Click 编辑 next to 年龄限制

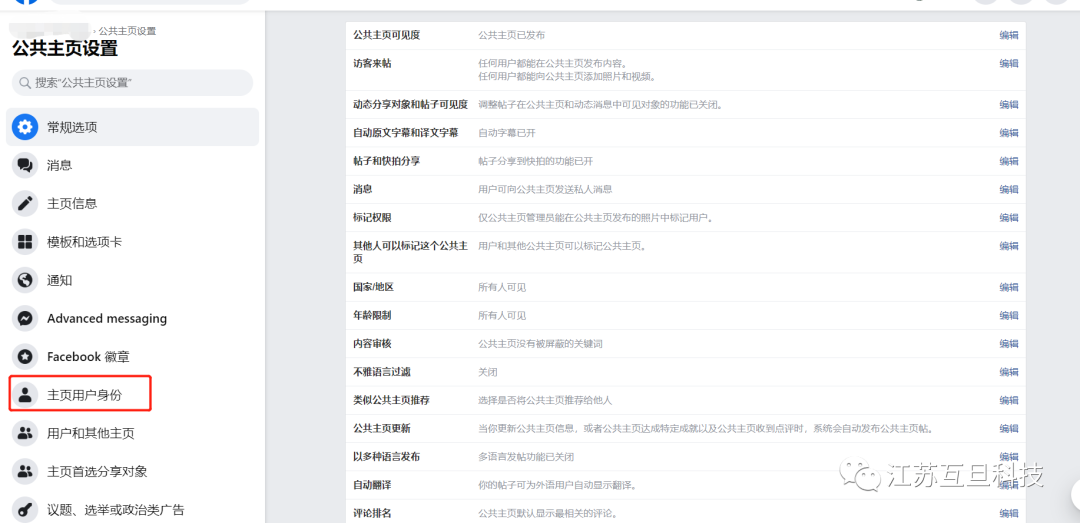pyautogui.click(x=1008, y=315)
